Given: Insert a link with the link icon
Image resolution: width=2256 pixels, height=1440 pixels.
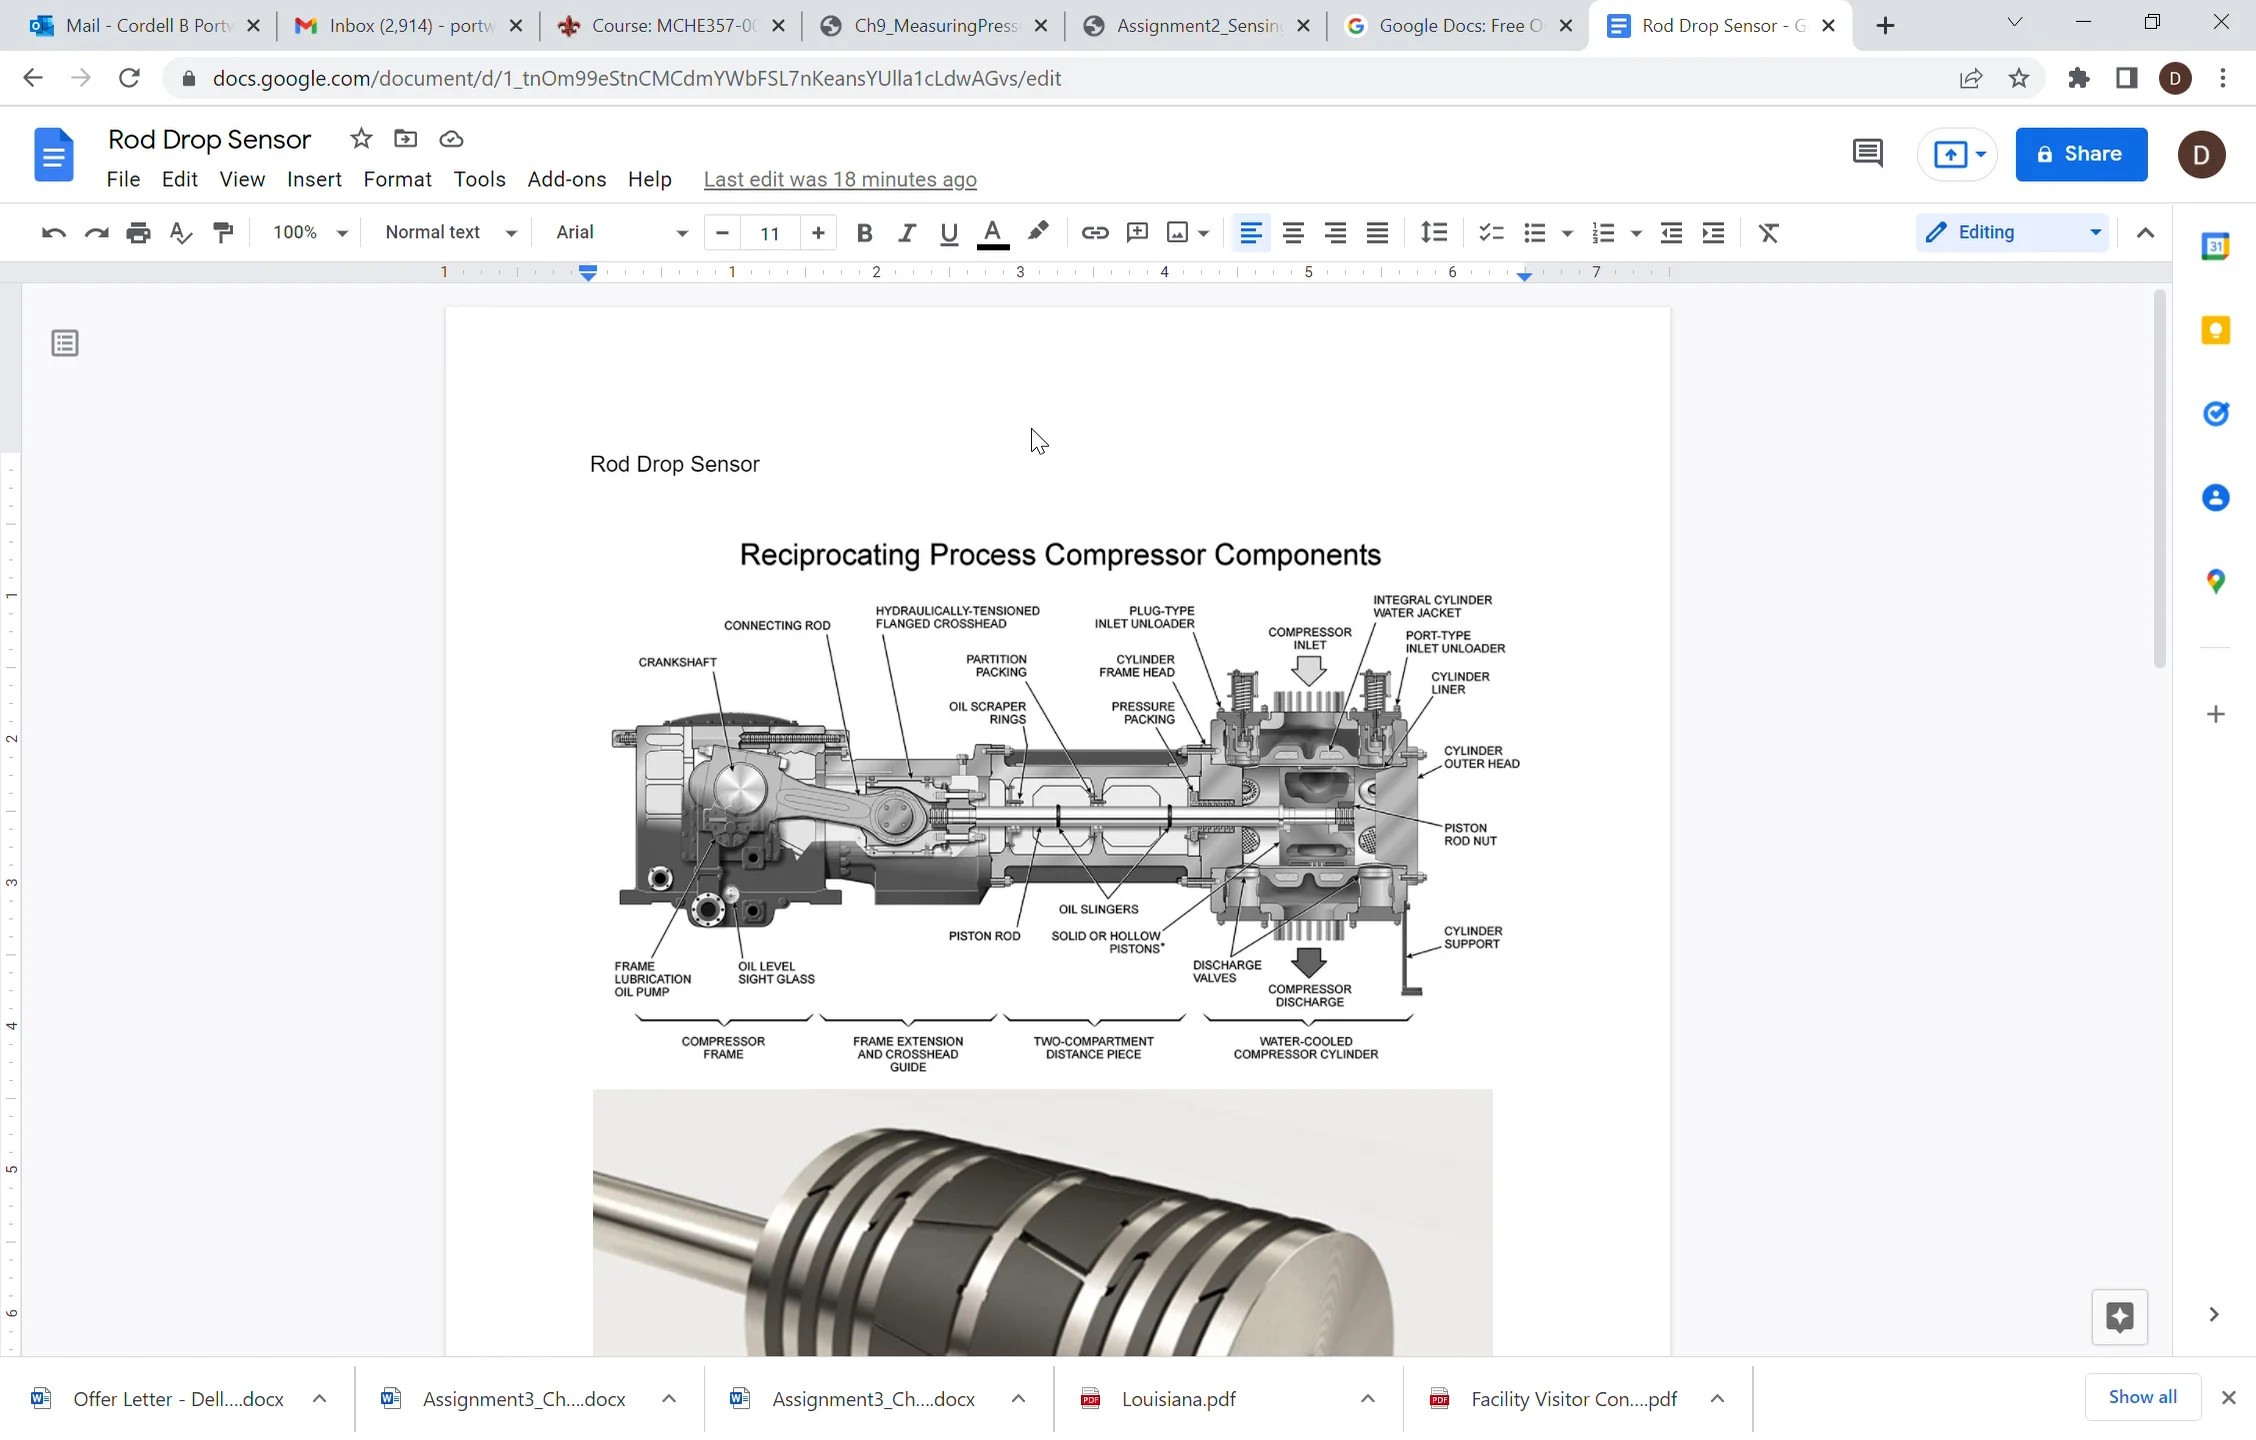Looking at the screenshot, I should pos(1095,233).
